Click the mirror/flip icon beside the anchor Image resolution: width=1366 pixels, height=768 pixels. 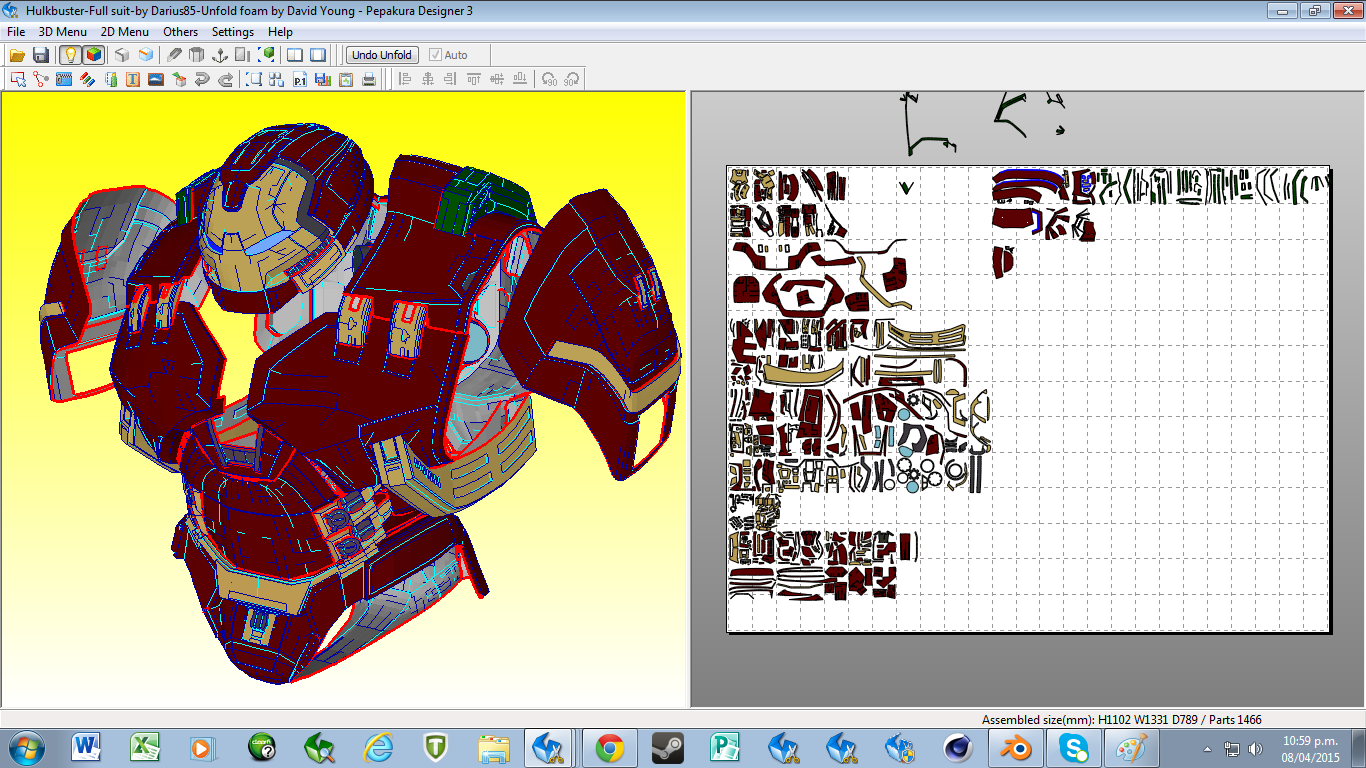coord(243,55)
